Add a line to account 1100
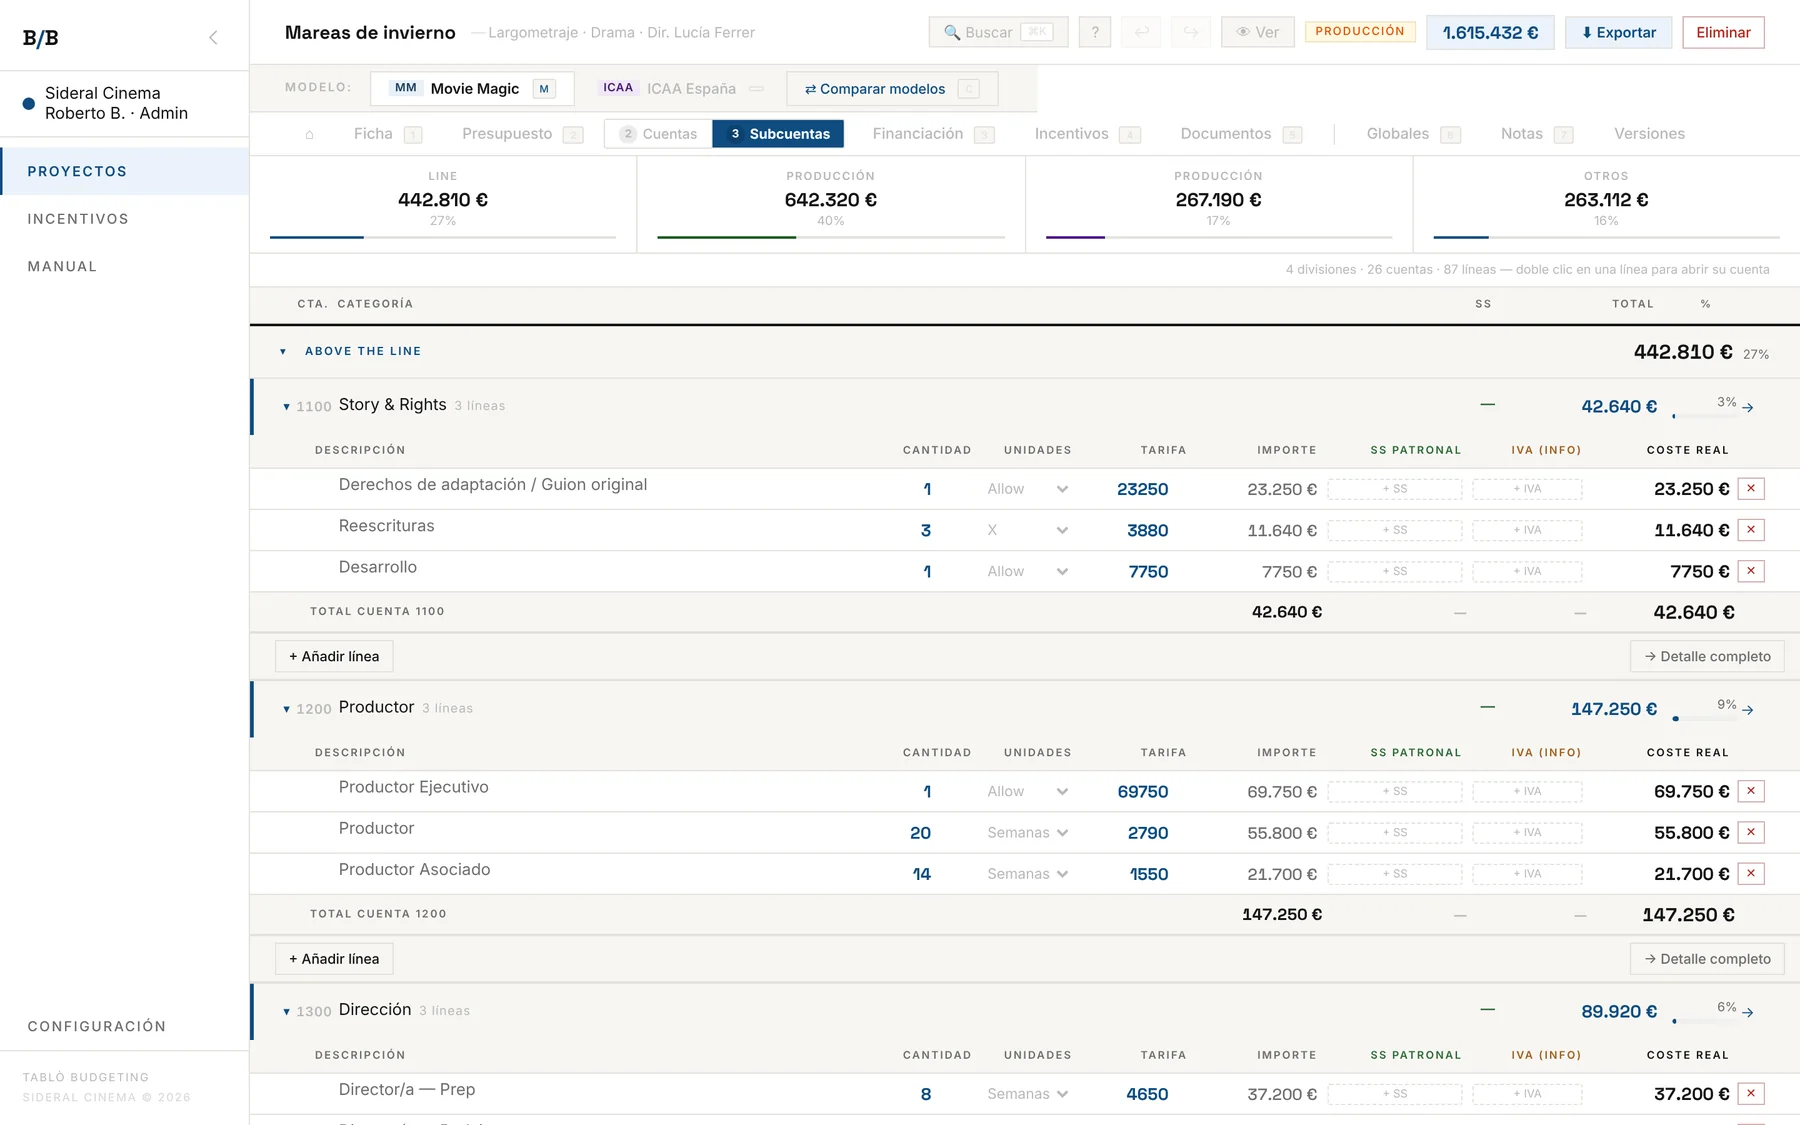1800x1125 pixels. (x=334, y=656)
